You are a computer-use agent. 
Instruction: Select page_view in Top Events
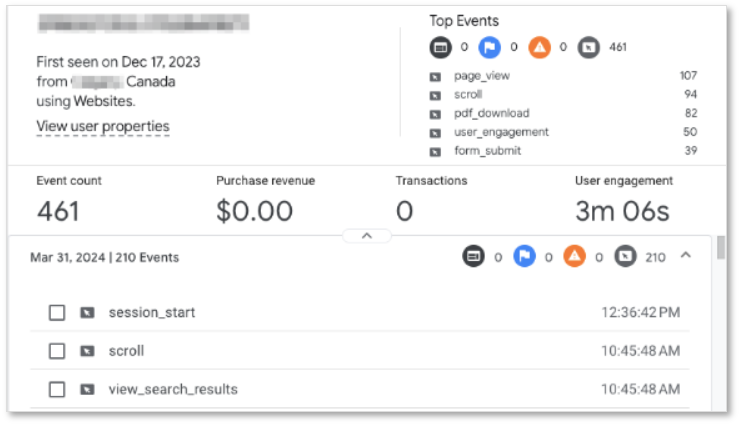point(481,76)
